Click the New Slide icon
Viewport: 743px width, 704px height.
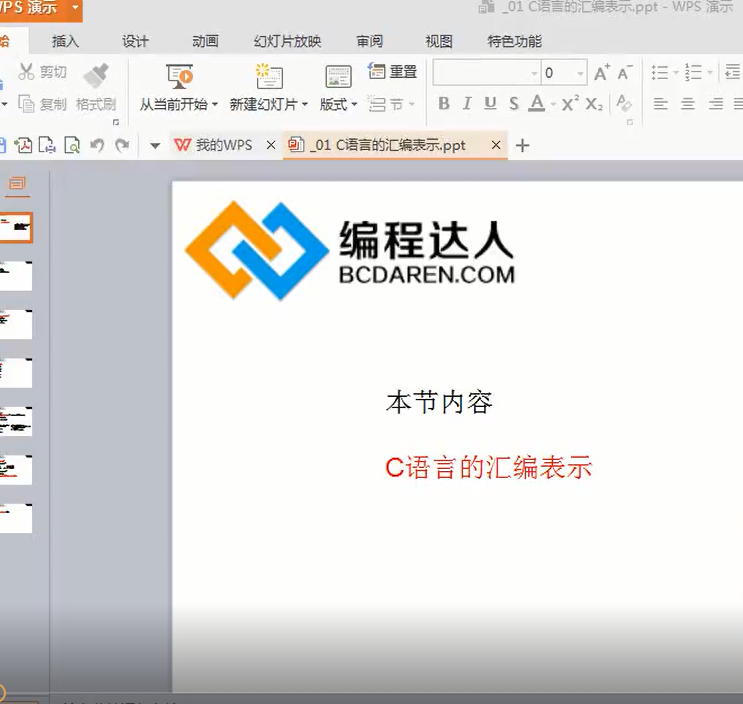tap(269, 76)
